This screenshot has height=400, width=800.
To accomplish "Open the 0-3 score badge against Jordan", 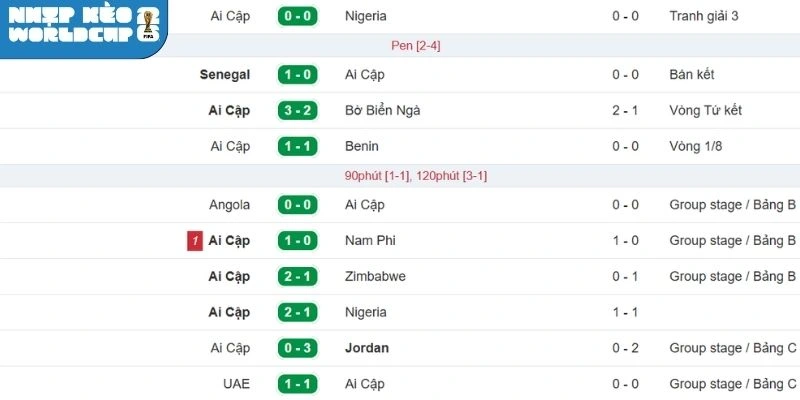I will pos(296,348).
